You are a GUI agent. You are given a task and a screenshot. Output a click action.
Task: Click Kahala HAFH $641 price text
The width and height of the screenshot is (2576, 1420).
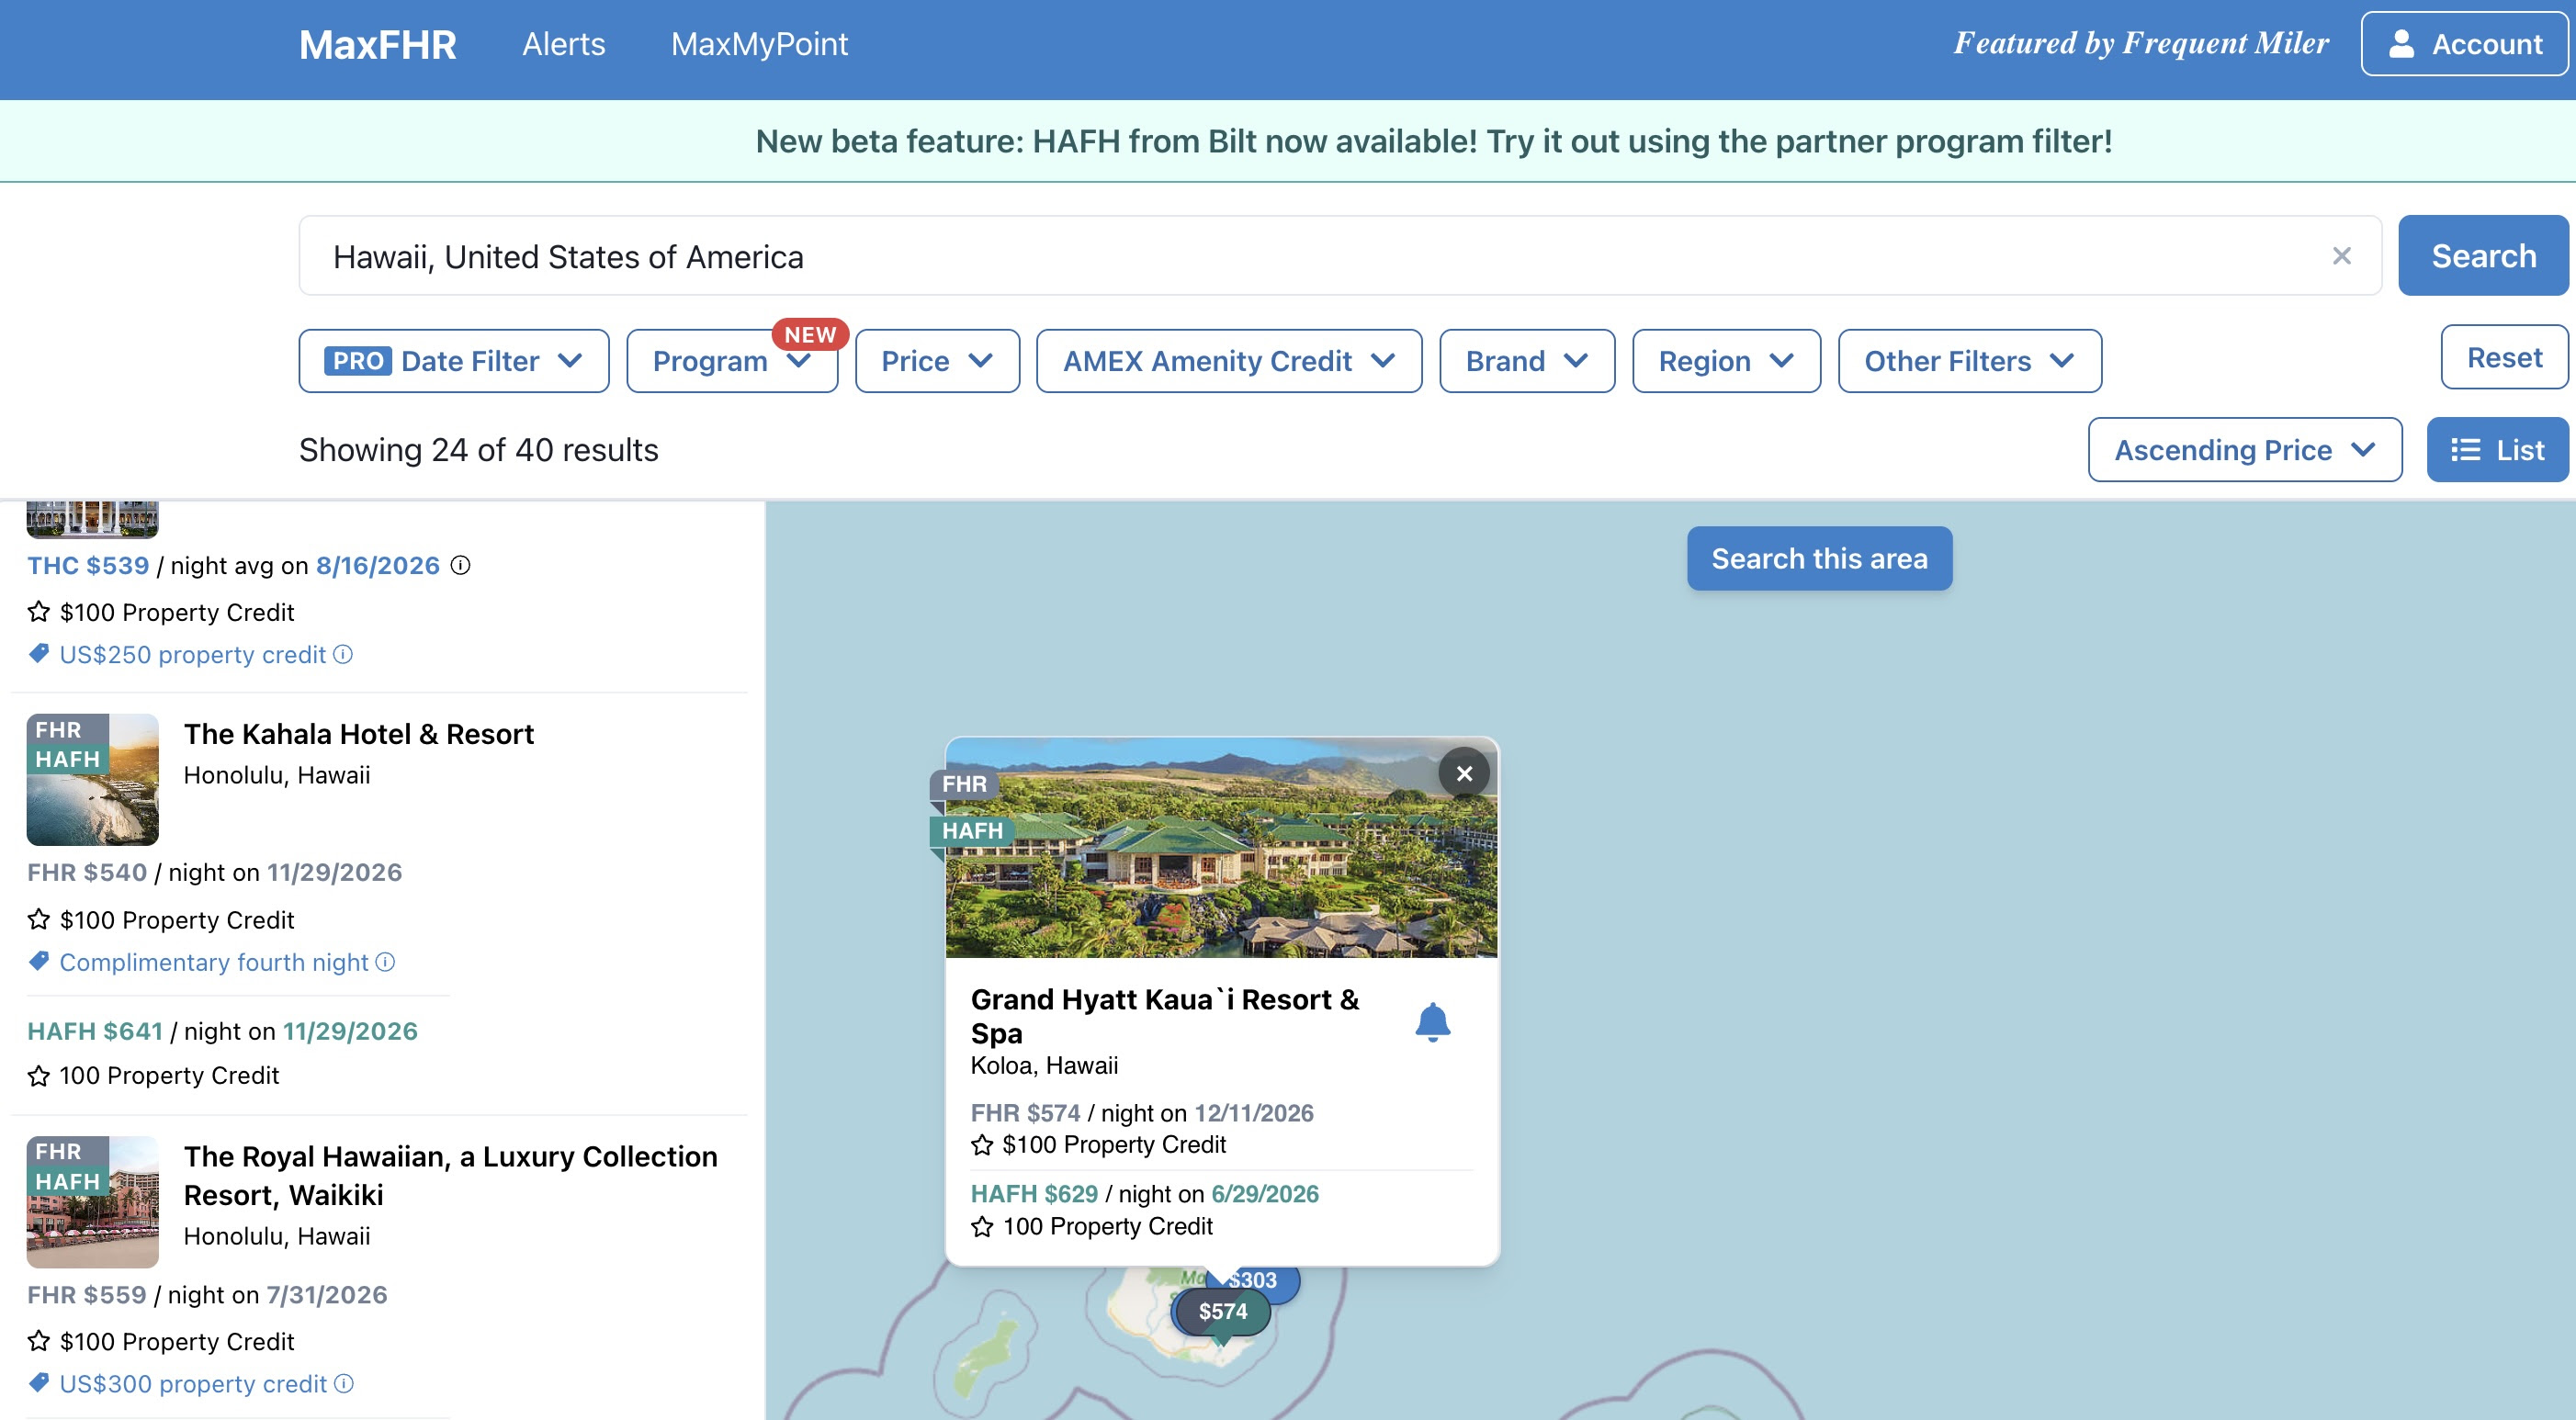pos(95,1031)
